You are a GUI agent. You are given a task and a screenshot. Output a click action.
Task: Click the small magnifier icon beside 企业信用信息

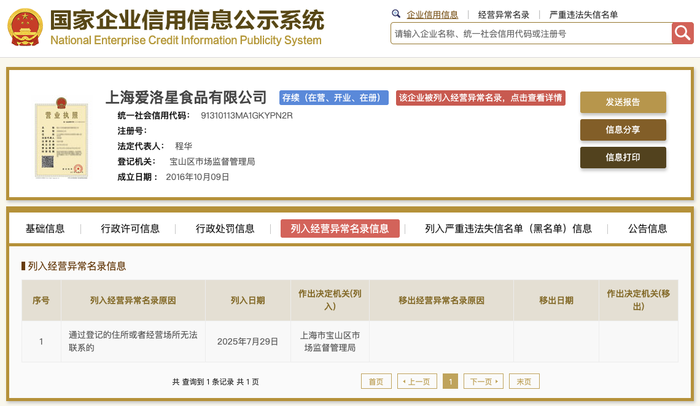coord(396,14)
